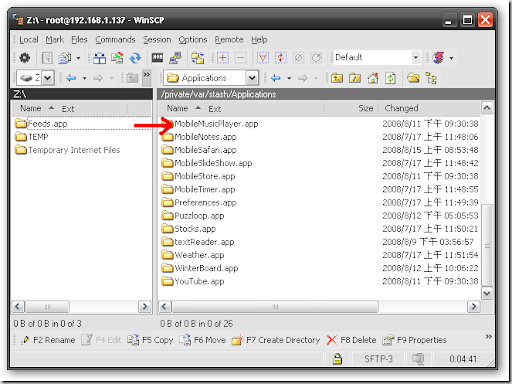The height and width of the screenshot is (384, 512).
Task: Click the lock icon in status bar
Action: (337, 359)
